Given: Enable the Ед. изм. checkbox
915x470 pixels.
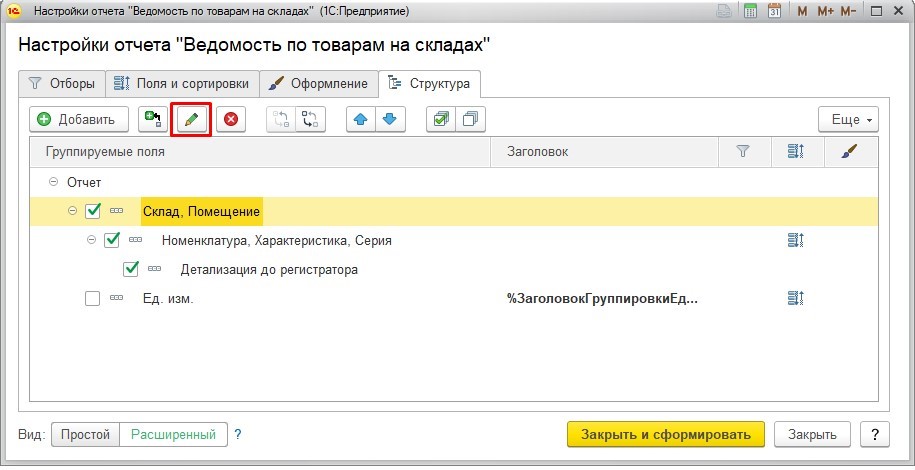Looking at the screenshot, I should coord(93,298).
